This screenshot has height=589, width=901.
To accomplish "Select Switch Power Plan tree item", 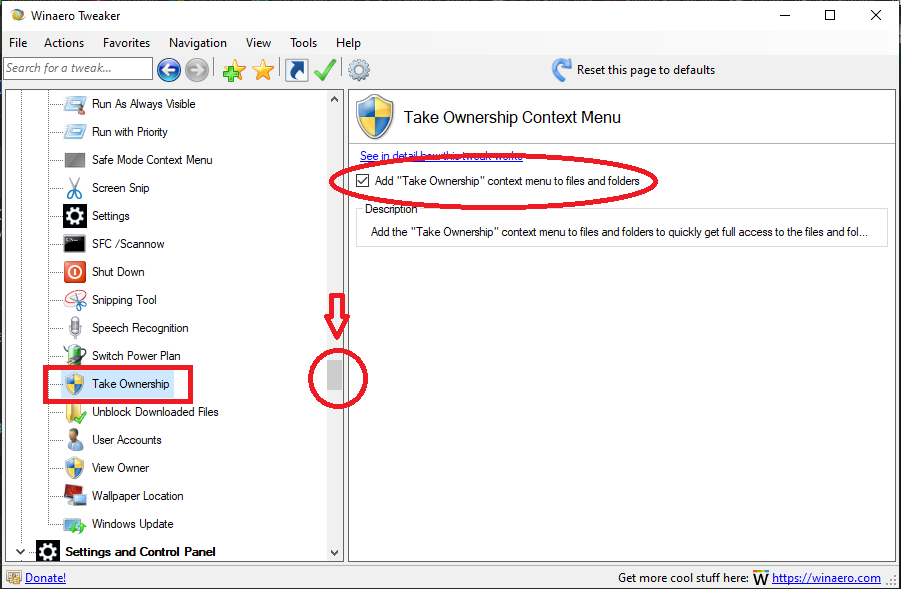I will point(136,356).
